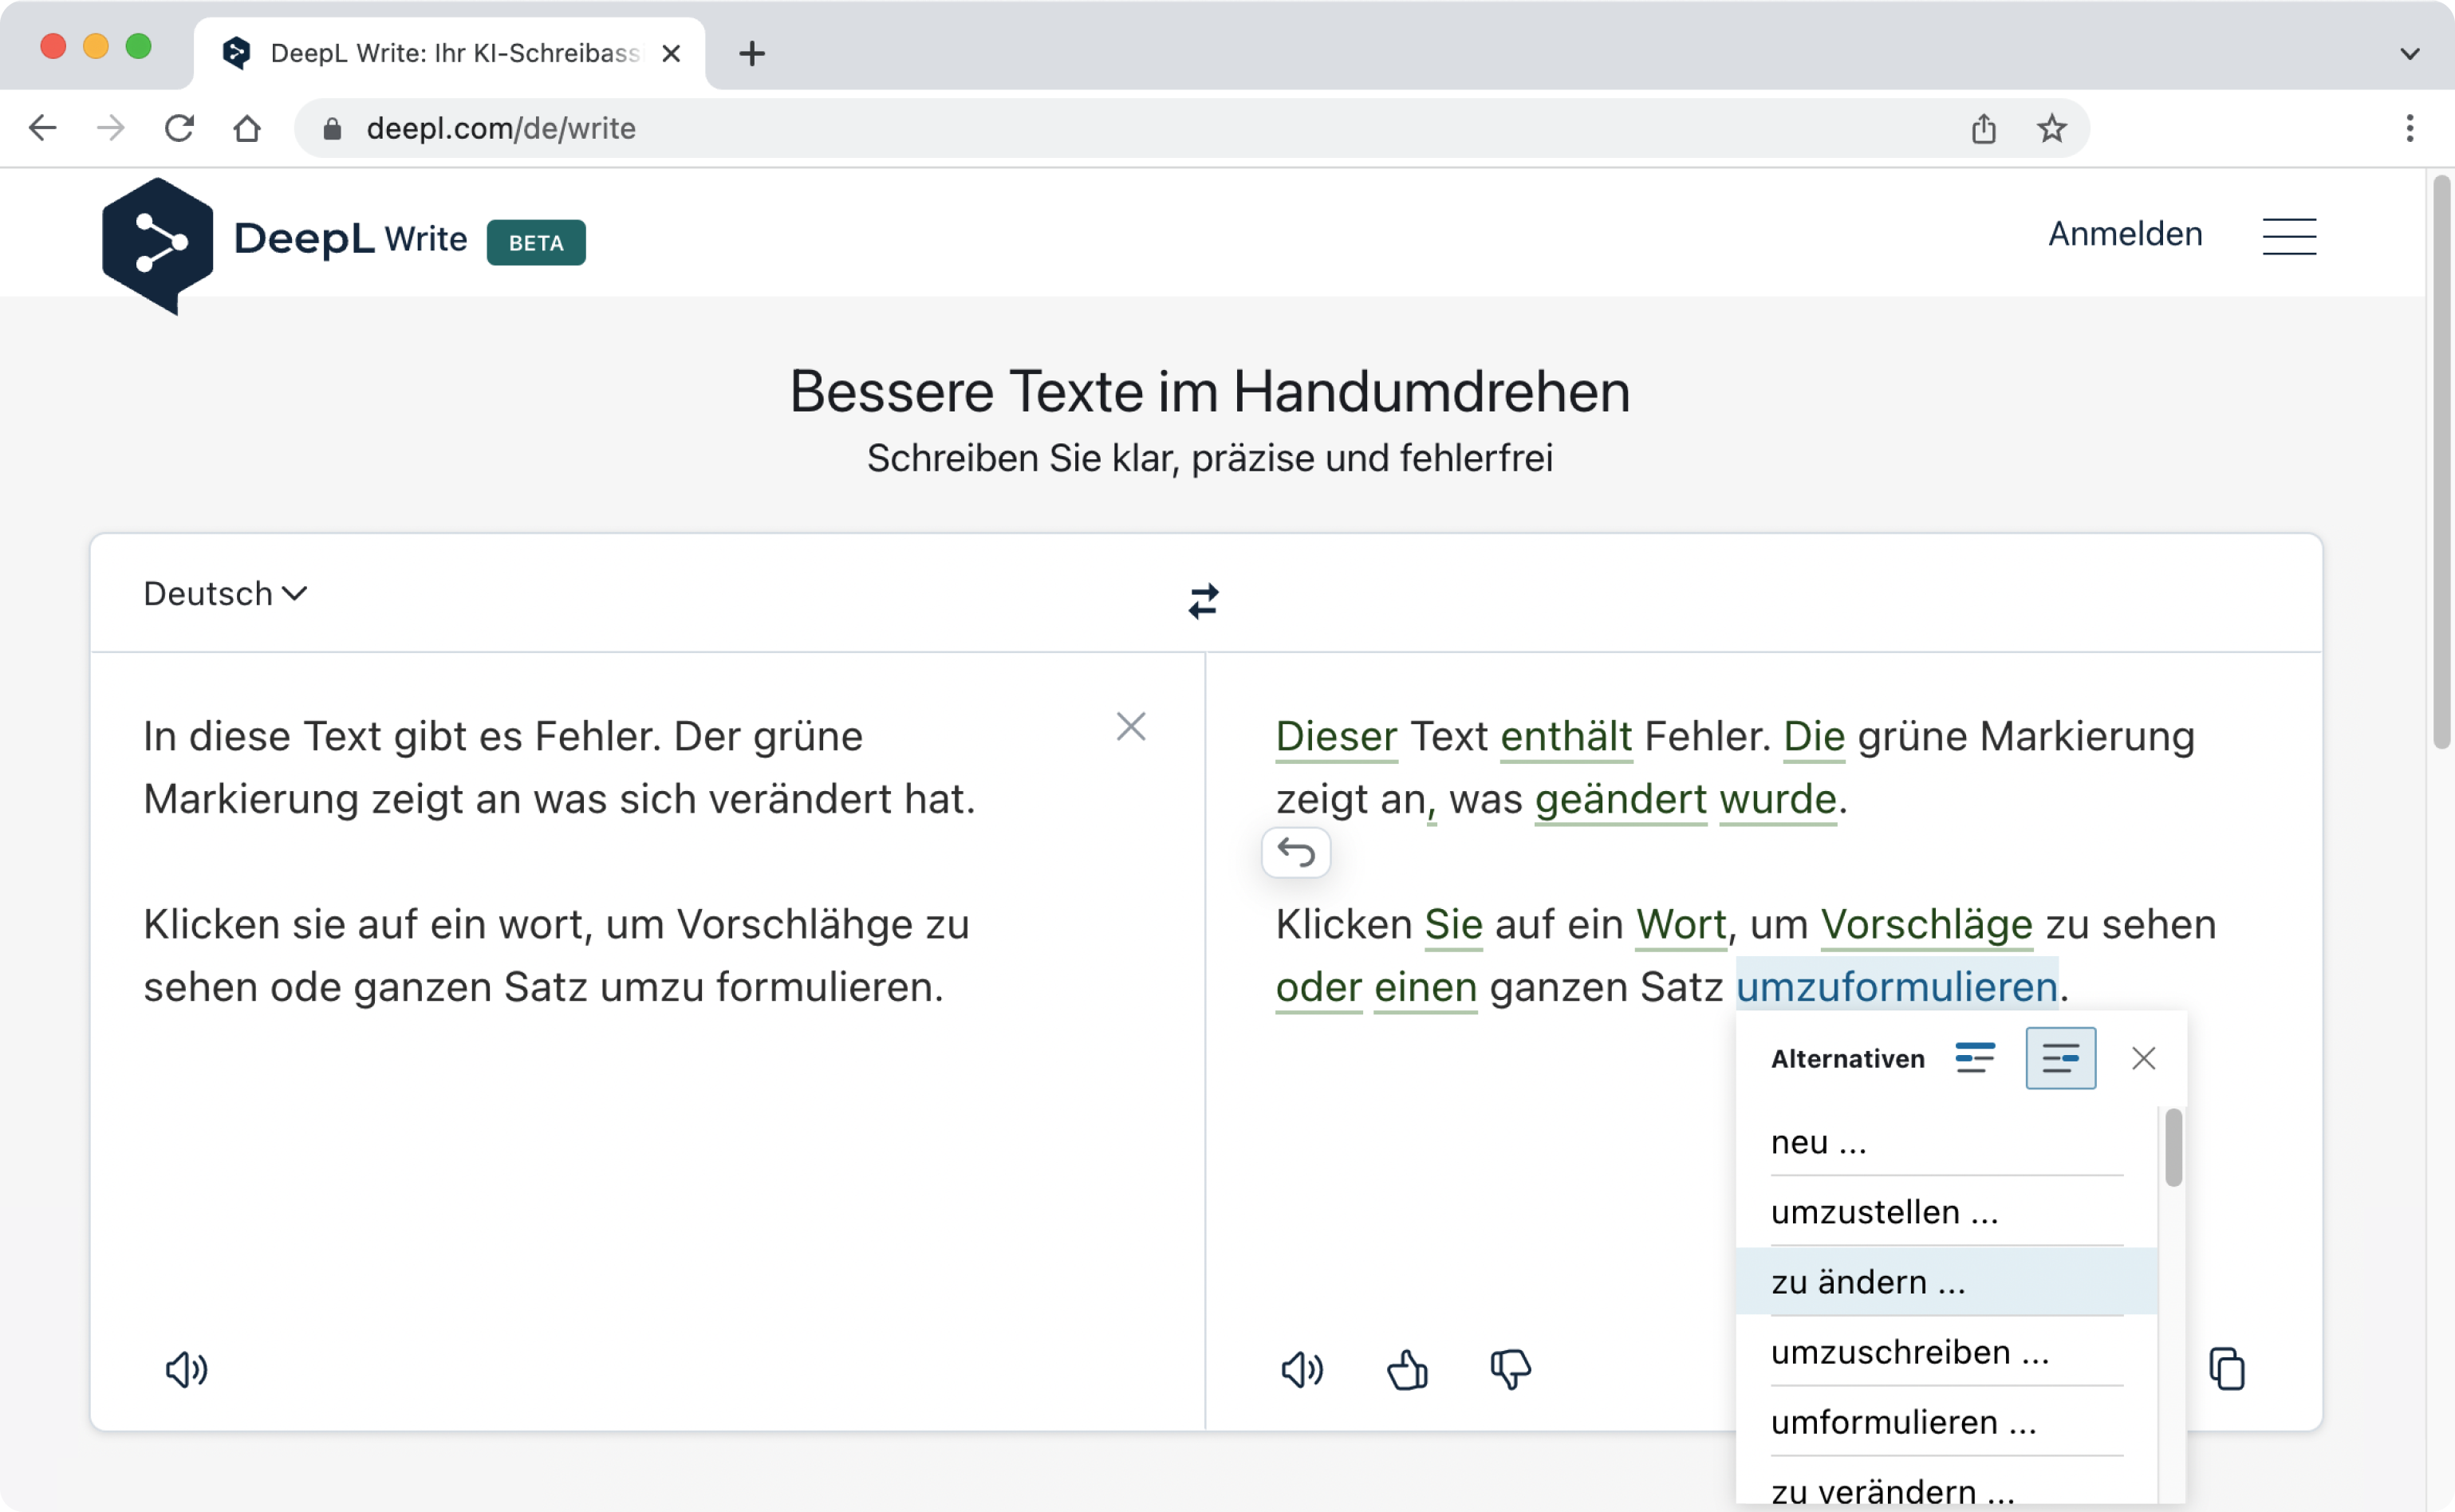Go forward in browser history
Viewport: 2455px width, 1512px height.
(110, 128)
